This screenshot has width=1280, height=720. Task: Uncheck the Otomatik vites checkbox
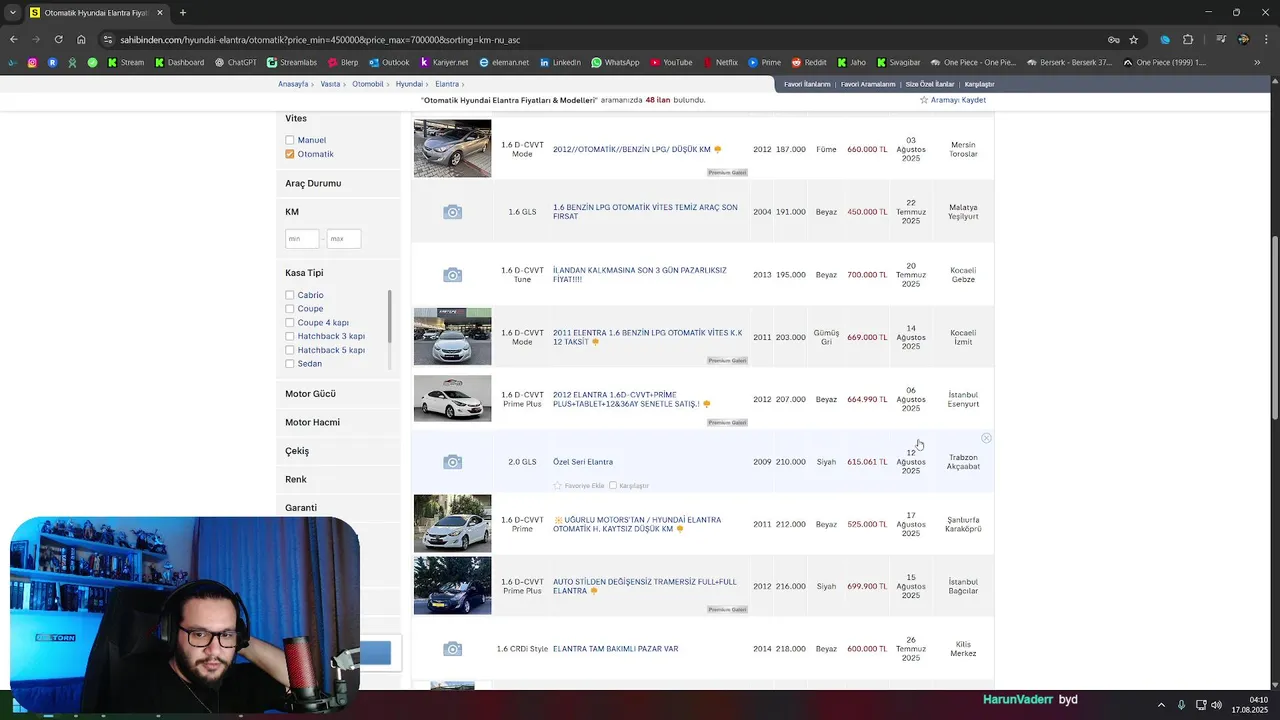tap(290, 154)
